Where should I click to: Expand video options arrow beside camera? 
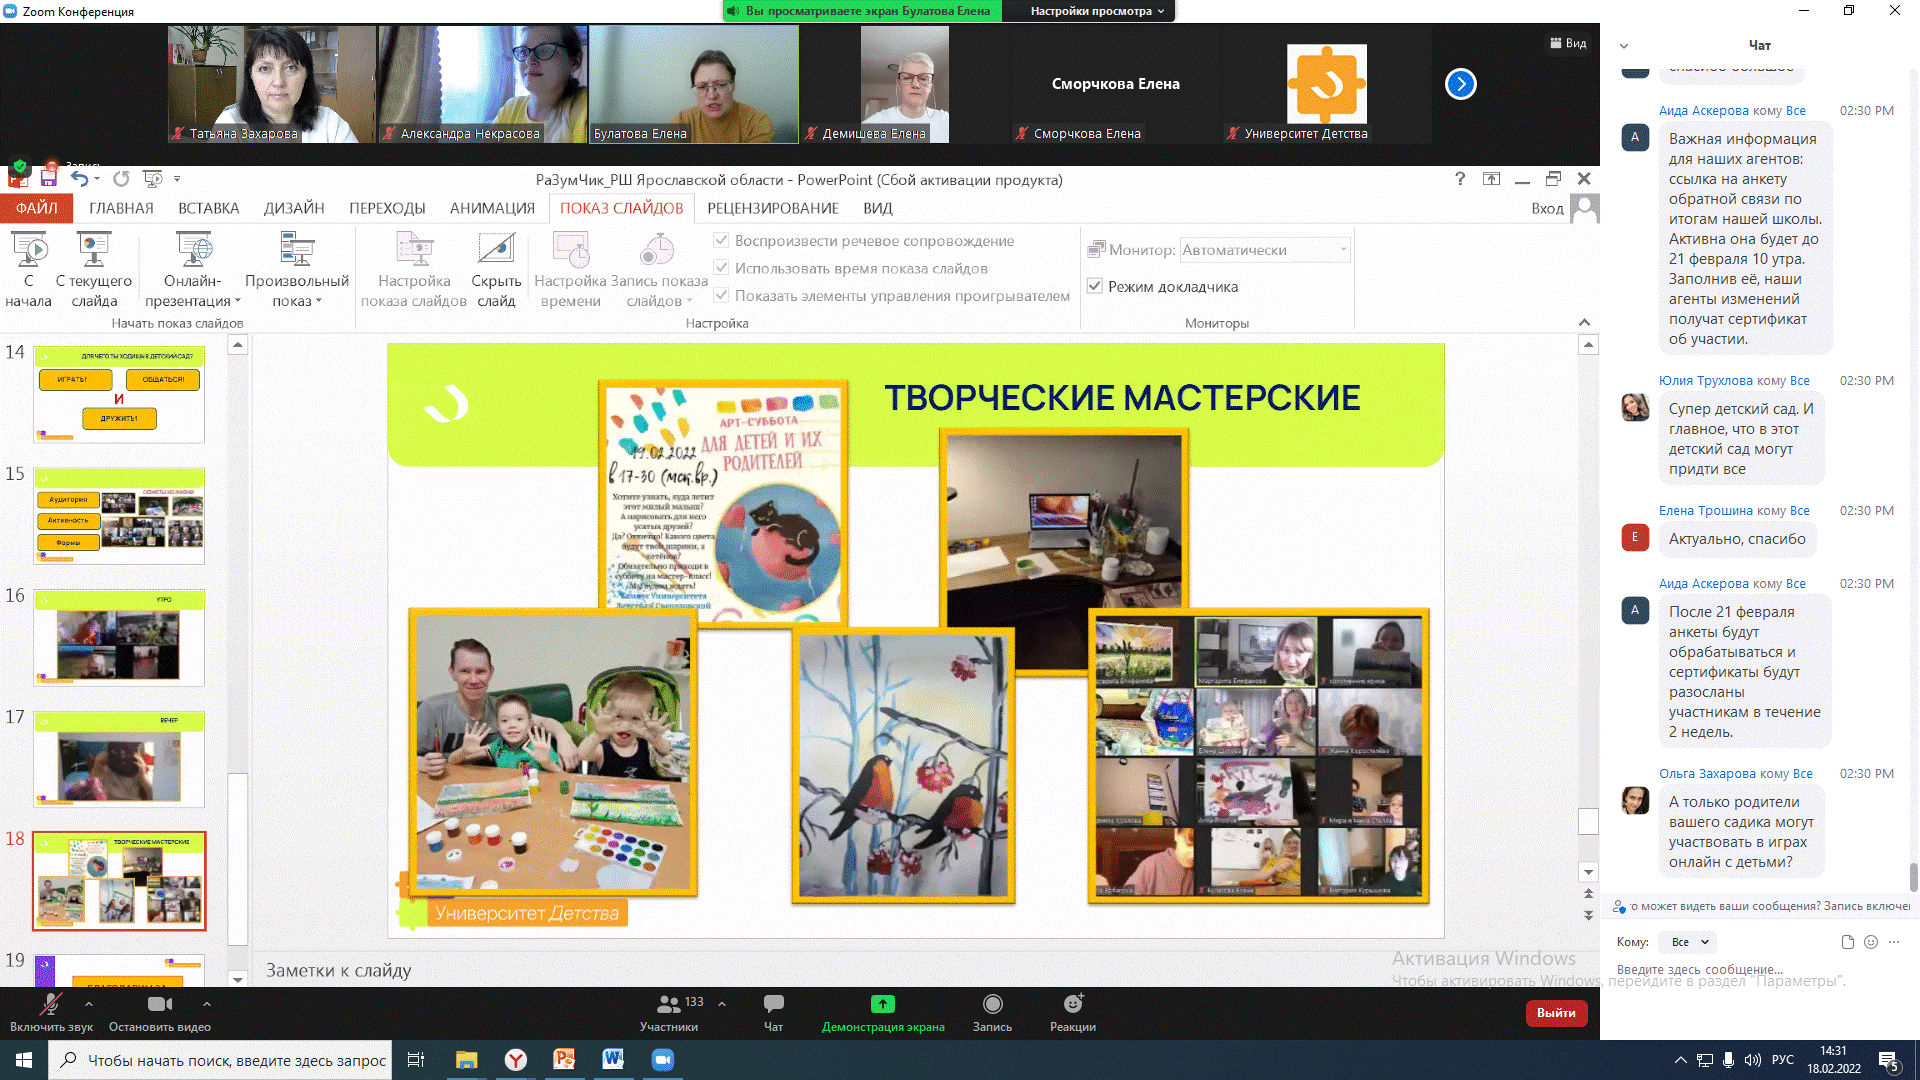click(x=206, y=1003)
